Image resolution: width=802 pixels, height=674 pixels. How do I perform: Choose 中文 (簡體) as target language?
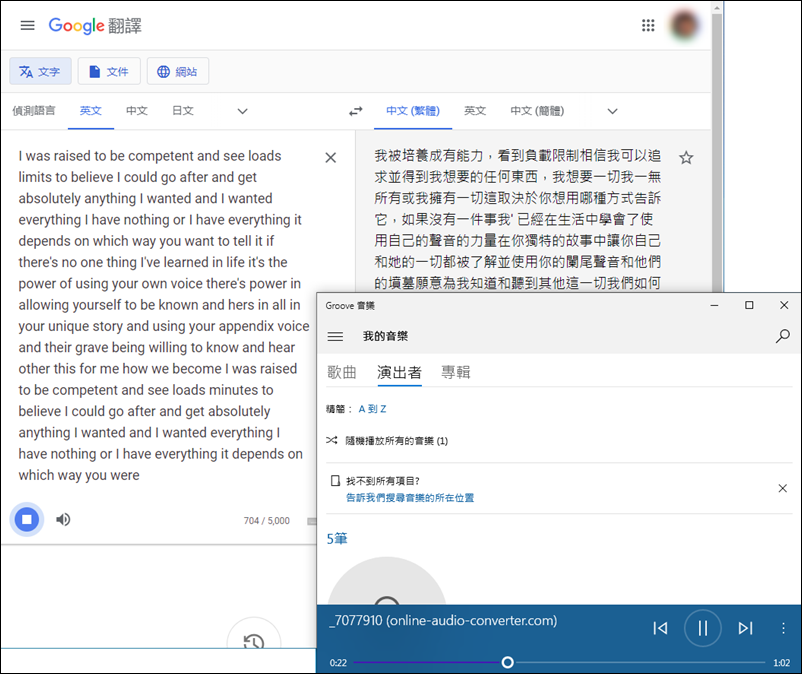tap(537, 110)
